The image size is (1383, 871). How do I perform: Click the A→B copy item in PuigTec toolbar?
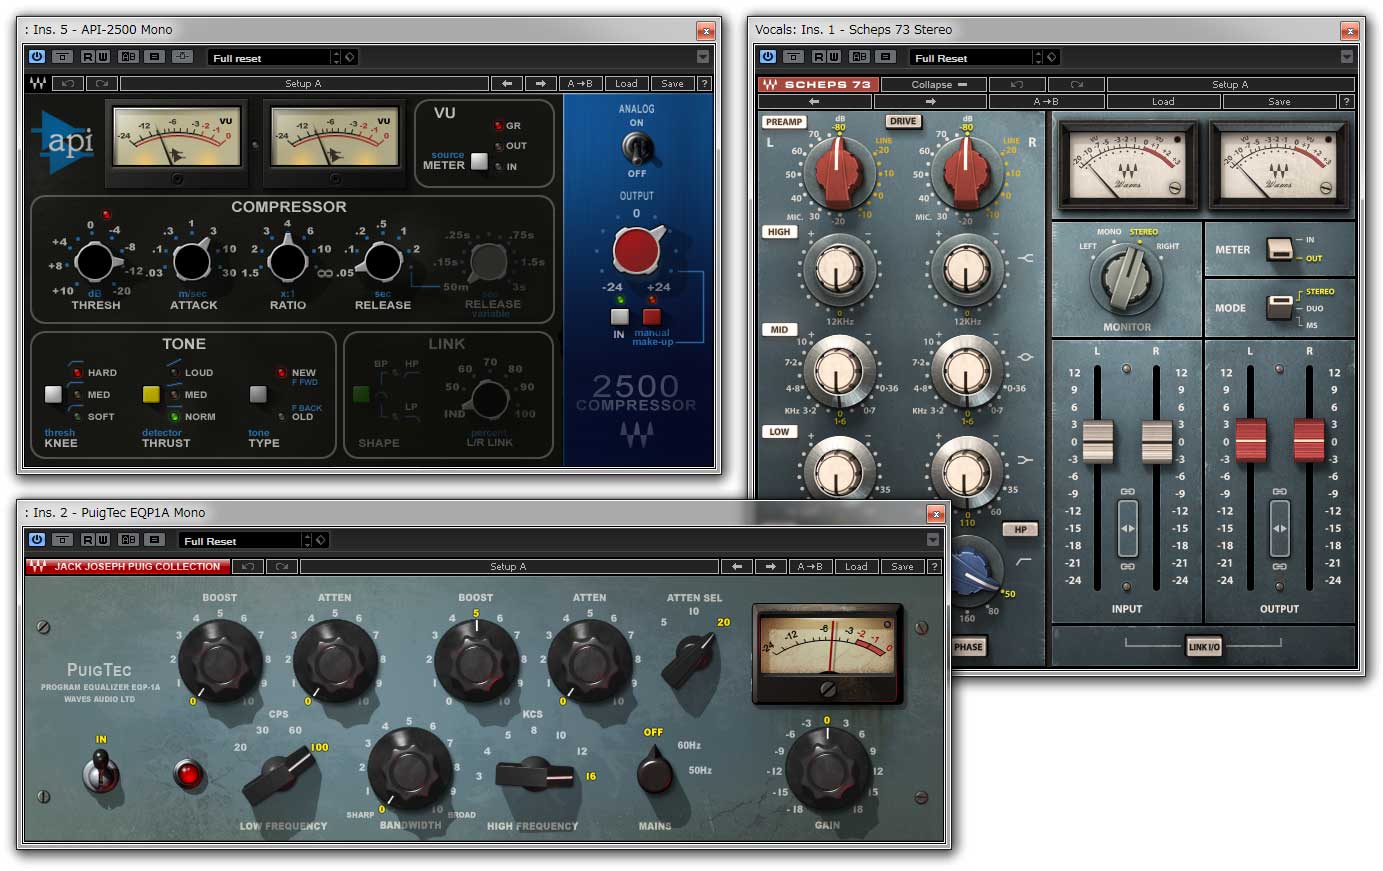809,567
